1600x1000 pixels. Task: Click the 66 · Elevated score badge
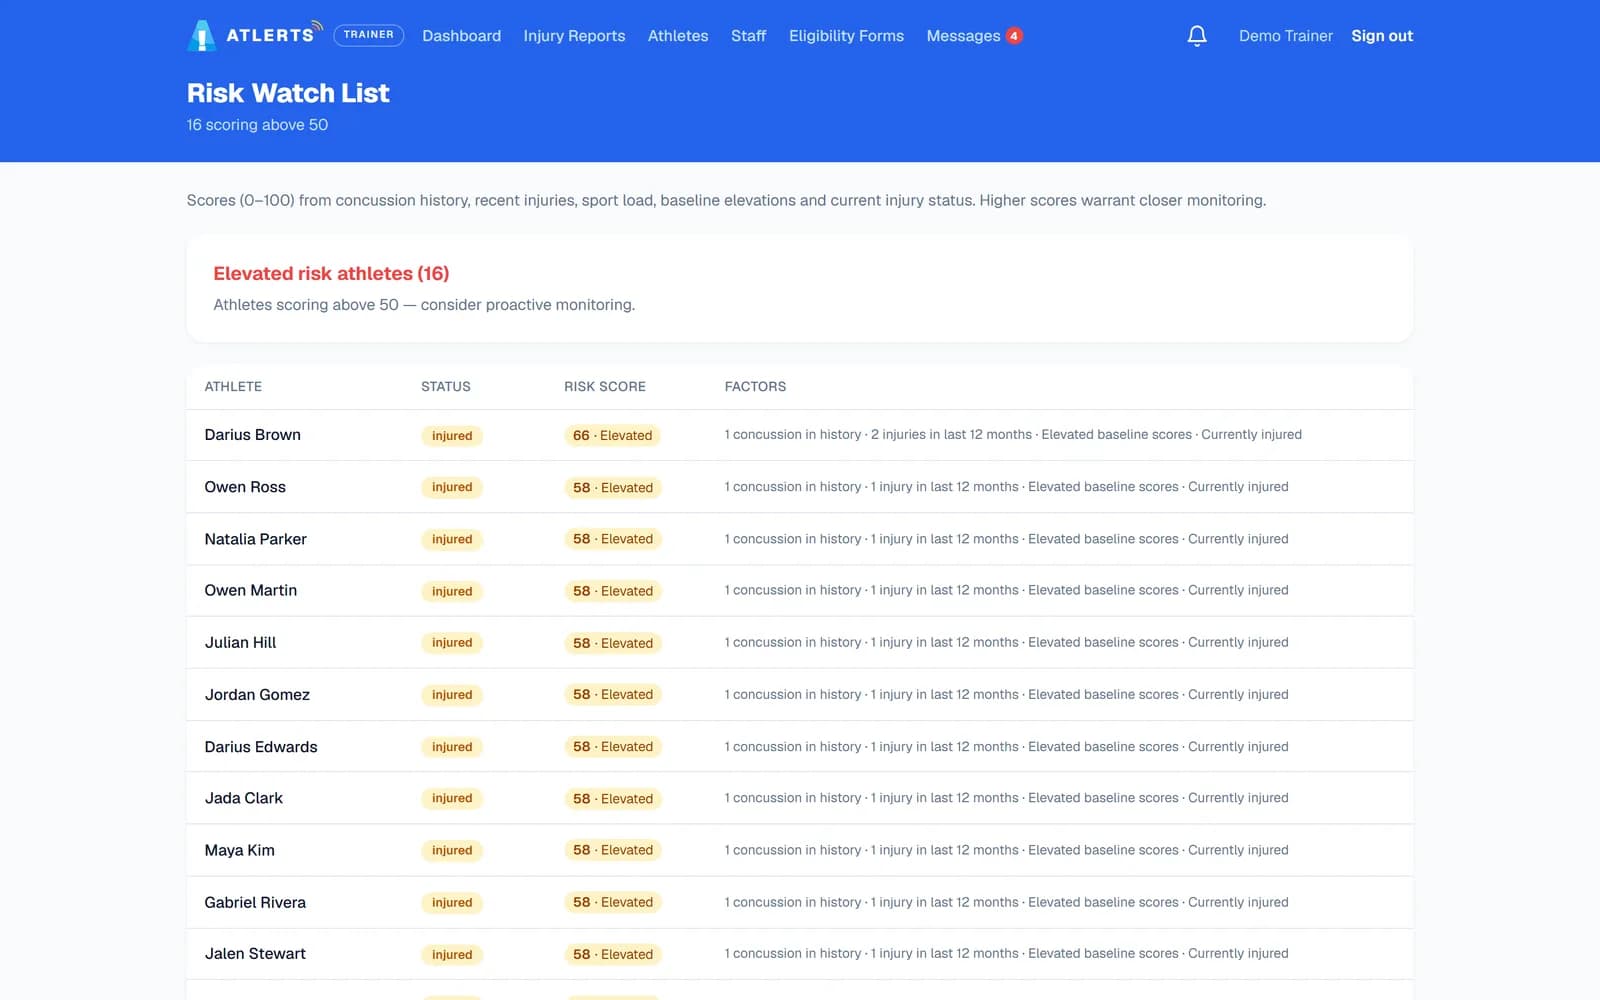coord(612,435)
